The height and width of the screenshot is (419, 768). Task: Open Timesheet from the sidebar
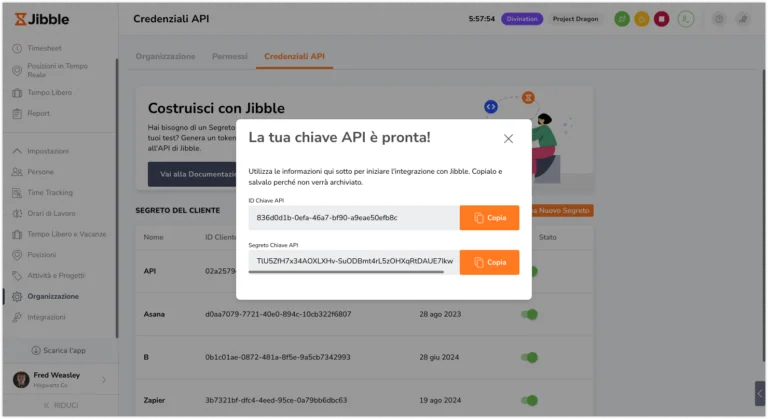click(x=44, y=48)
